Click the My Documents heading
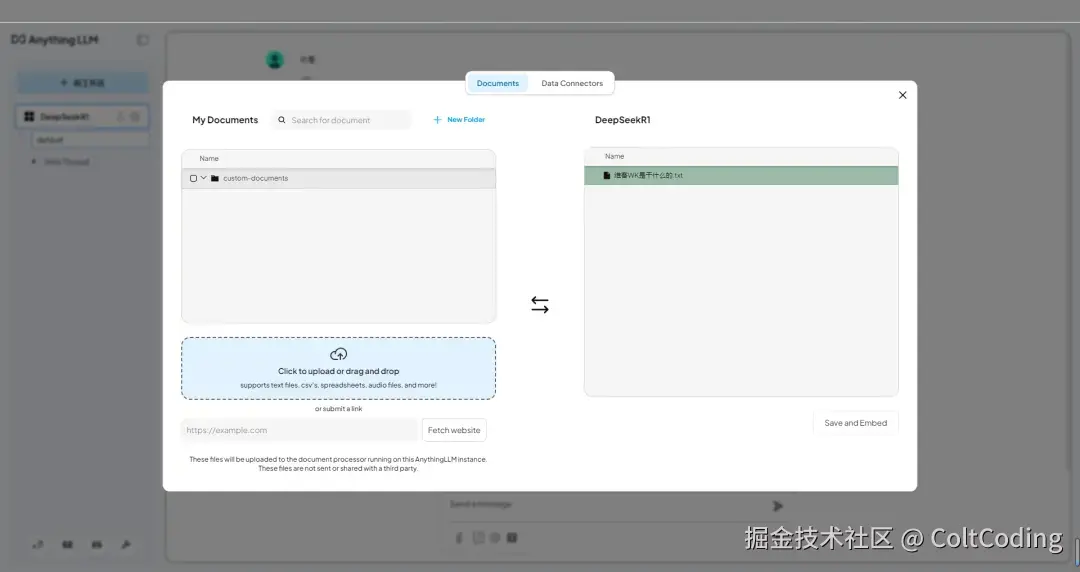This screenshot has width=1080, height=572. pyautogui.click(x=225, y=120)
